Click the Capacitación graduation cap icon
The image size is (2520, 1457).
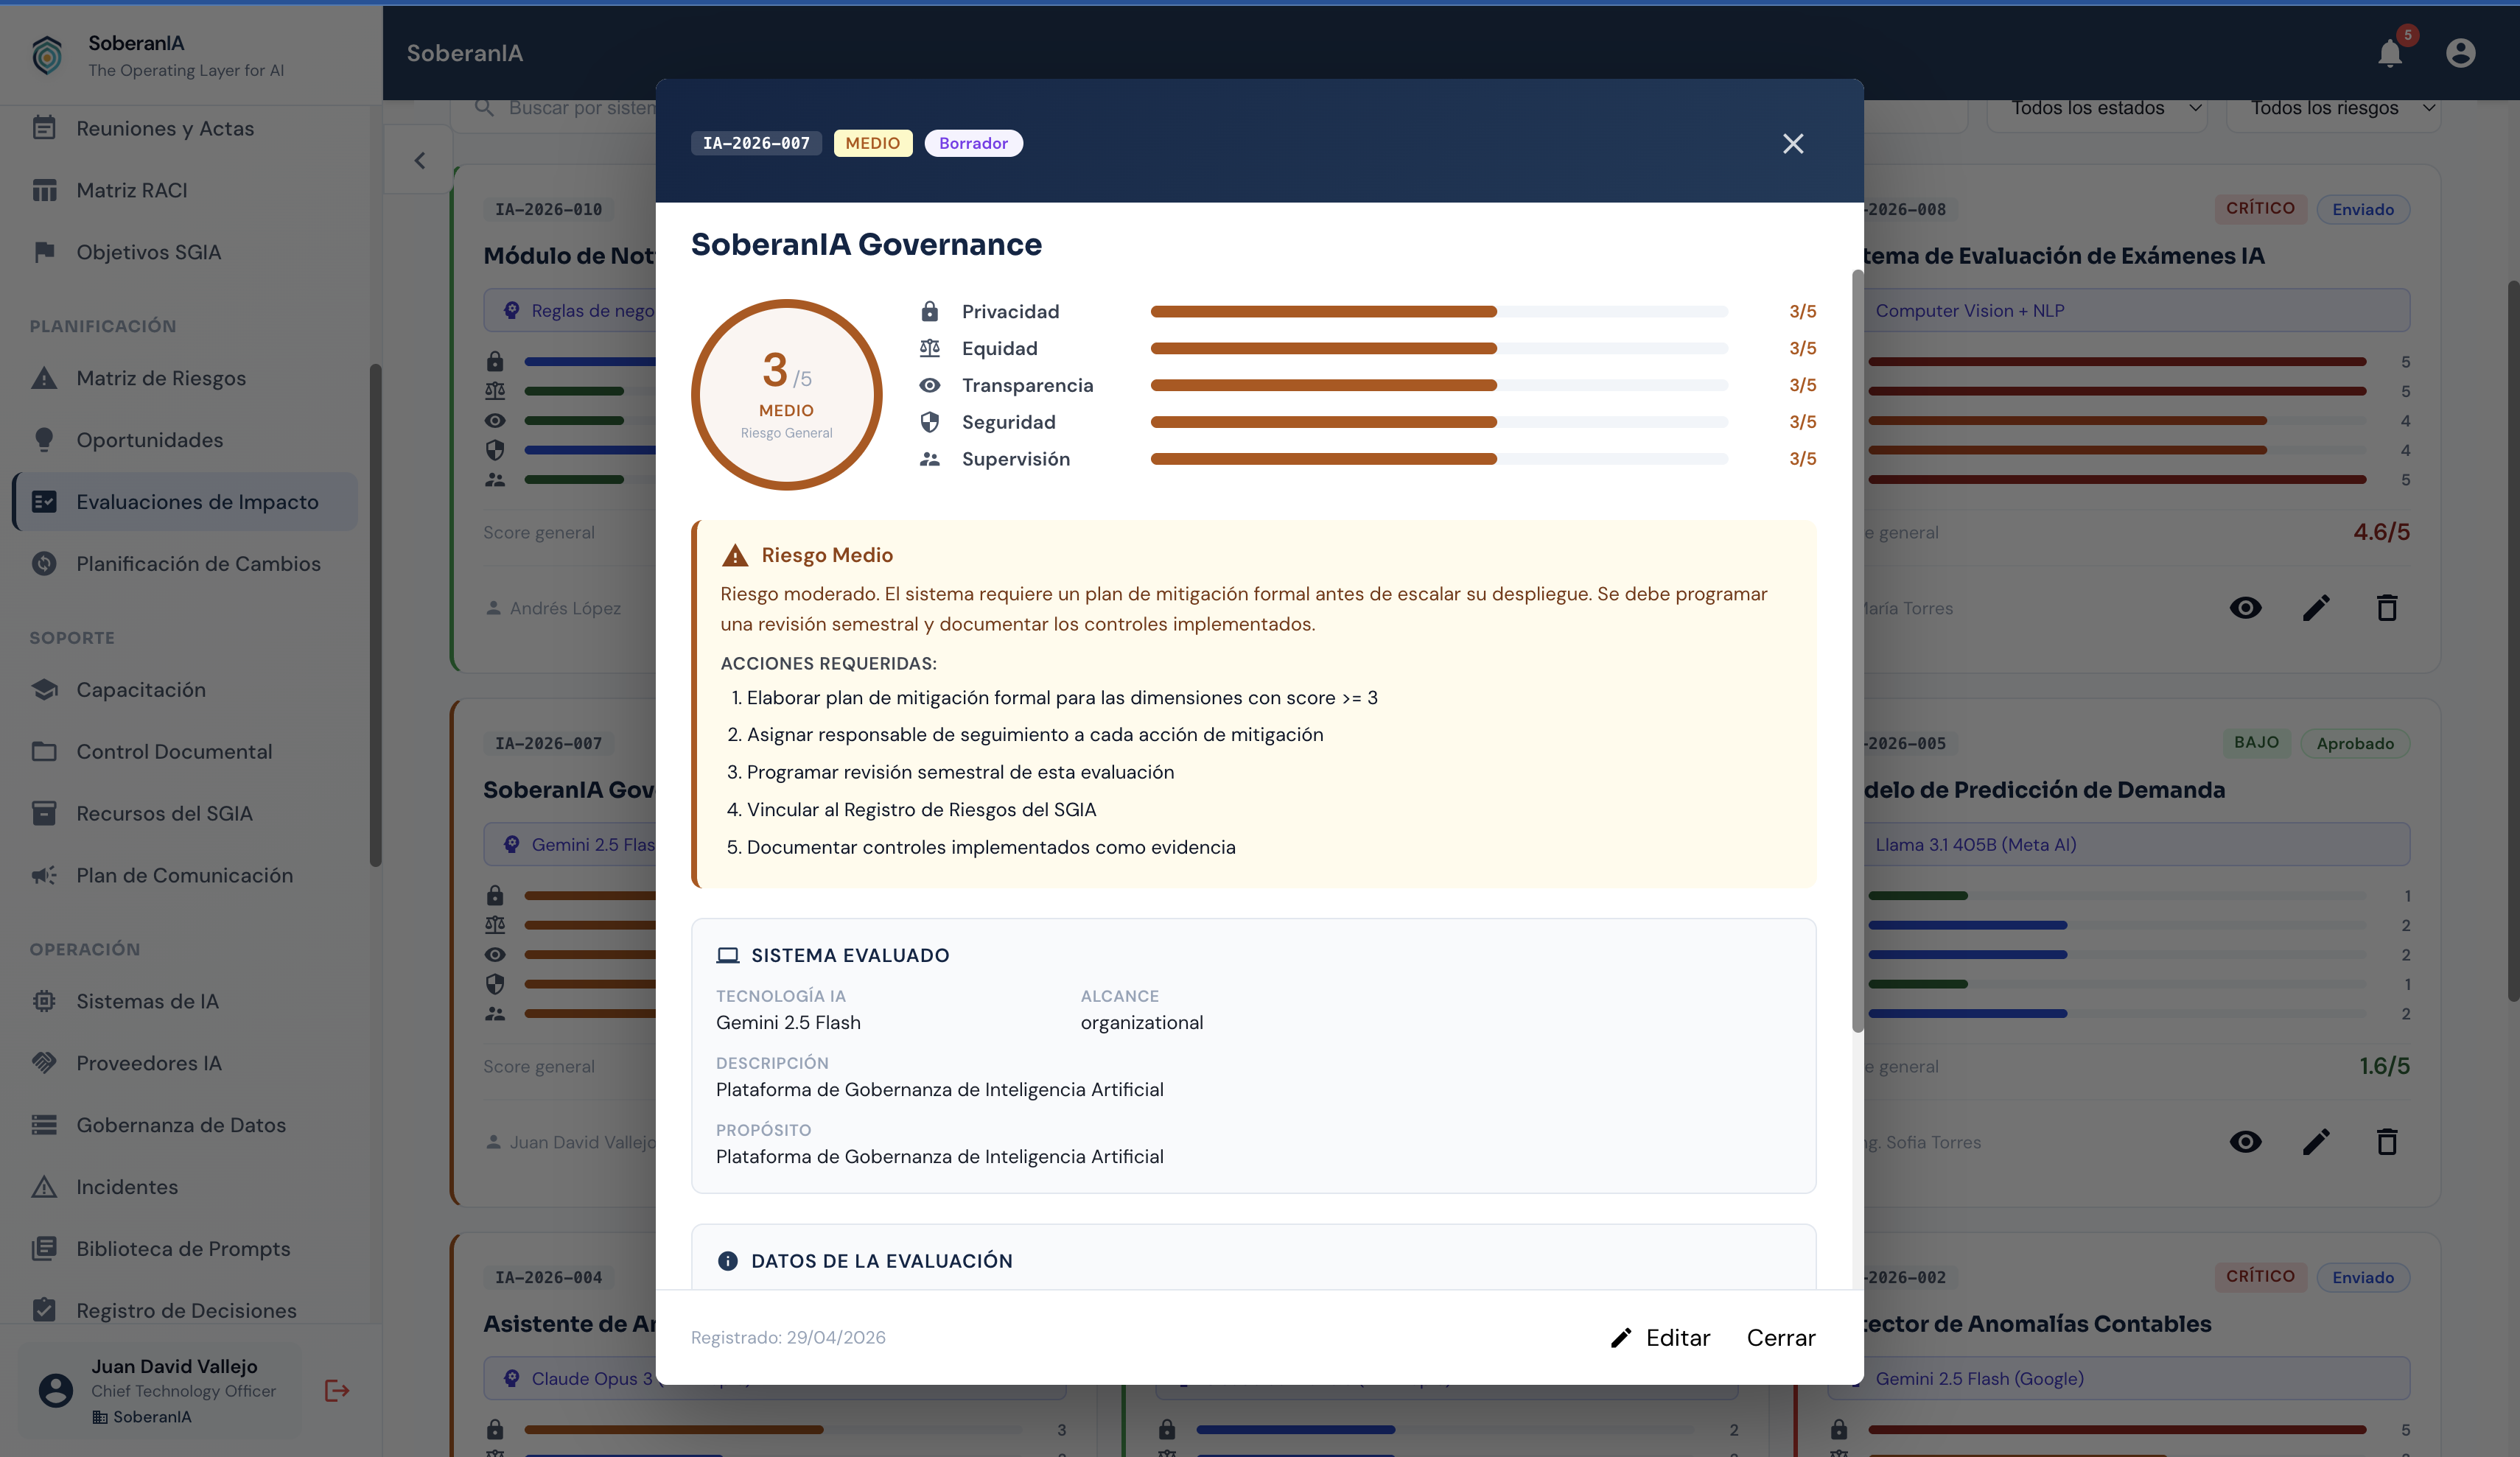[44, 689]
